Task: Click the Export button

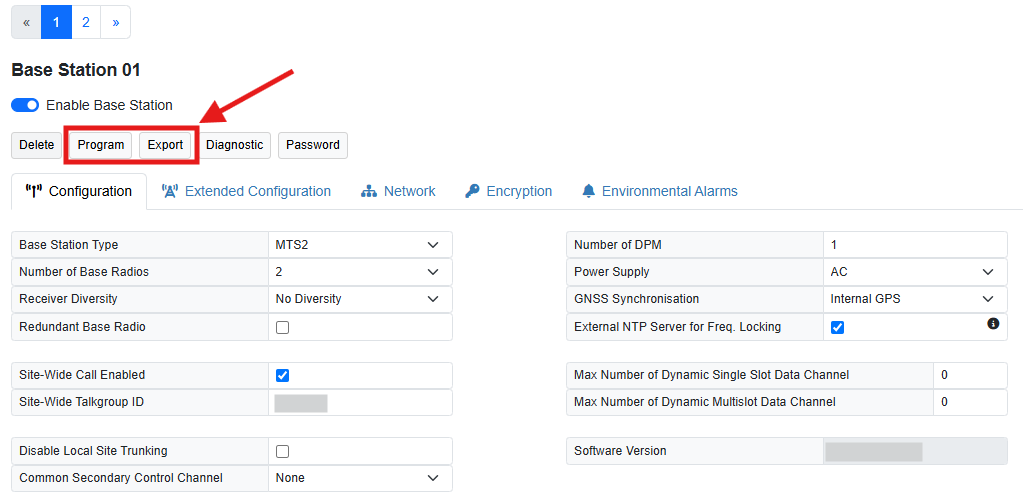Action: coord(165,145)
